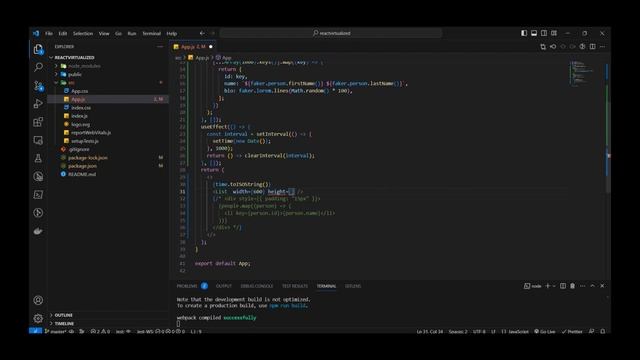Open the terminal launch profile dropdown arrow

[554, 286]
